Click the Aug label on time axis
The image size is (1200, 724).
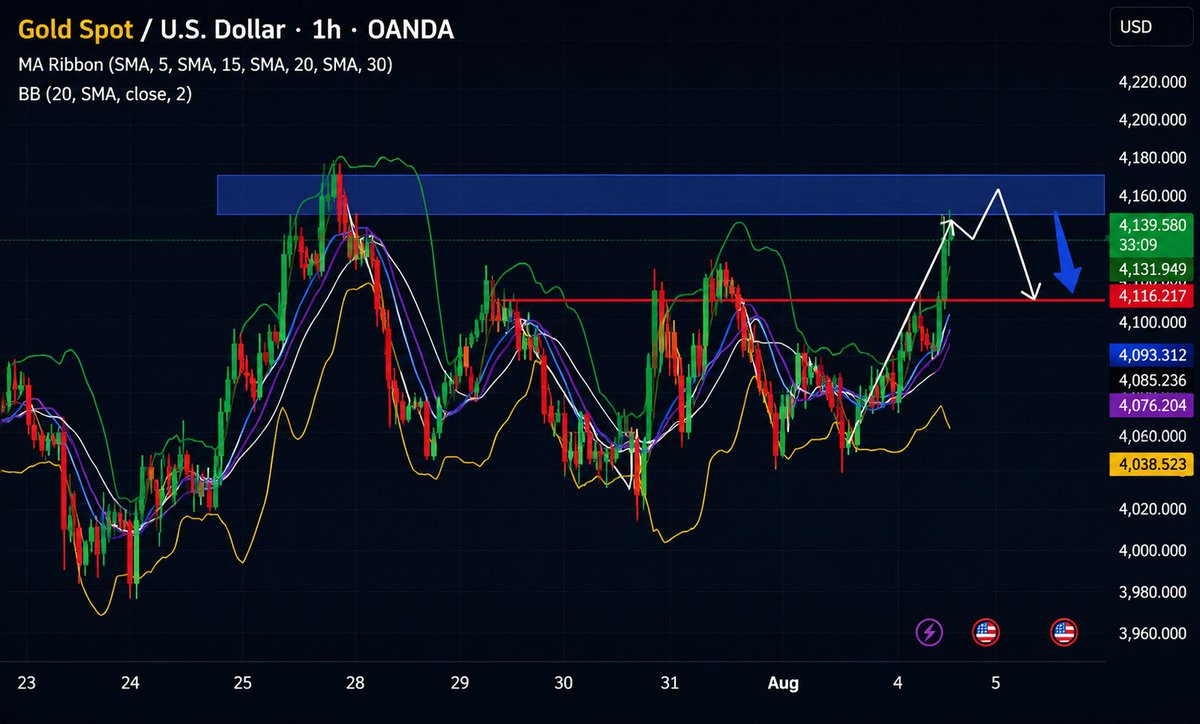(x=783, y=683)
